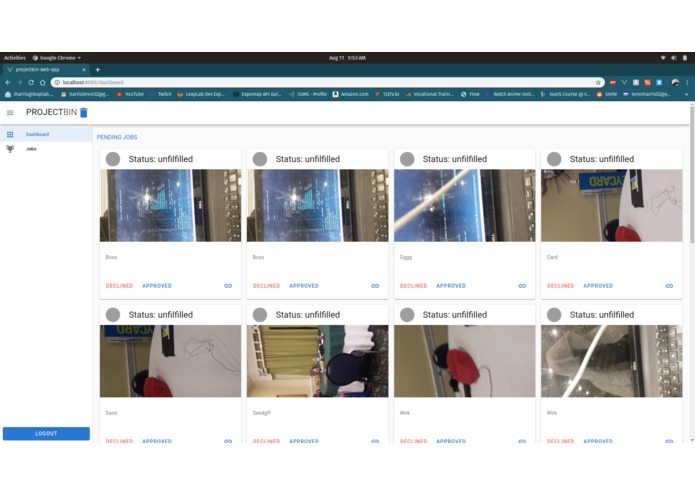Open the 1337x.to bookmark
695x494 pixels.
pyautogui.click(x=387, y=94)
